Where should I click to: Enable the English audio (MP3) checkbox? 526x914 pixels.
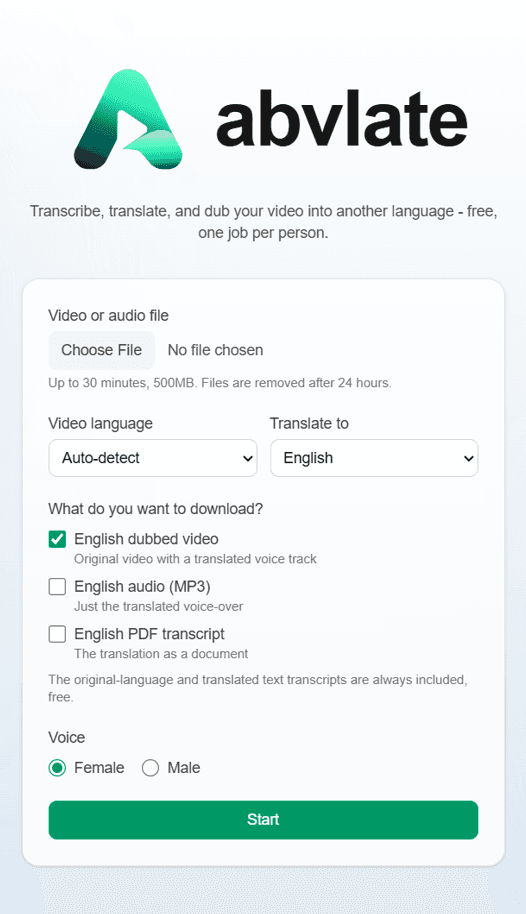click(x=57, y=586)
